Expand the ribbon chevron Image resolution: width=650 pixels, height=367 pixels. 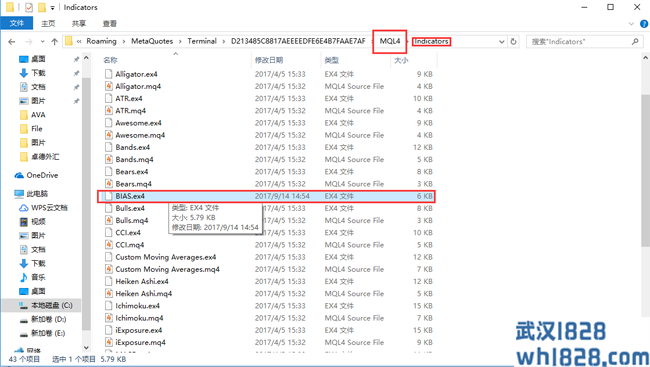click(x=631, y=24)
